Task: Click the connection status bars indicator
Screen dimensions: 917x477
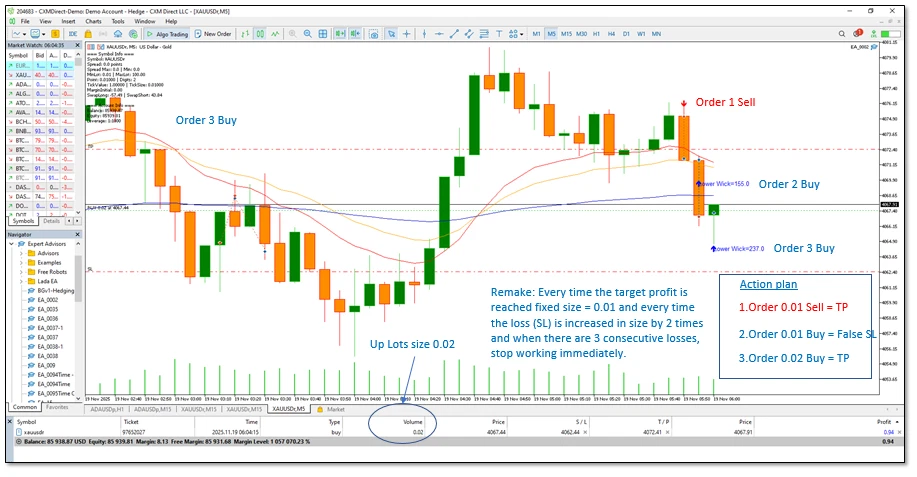Action: coord(890,34)
